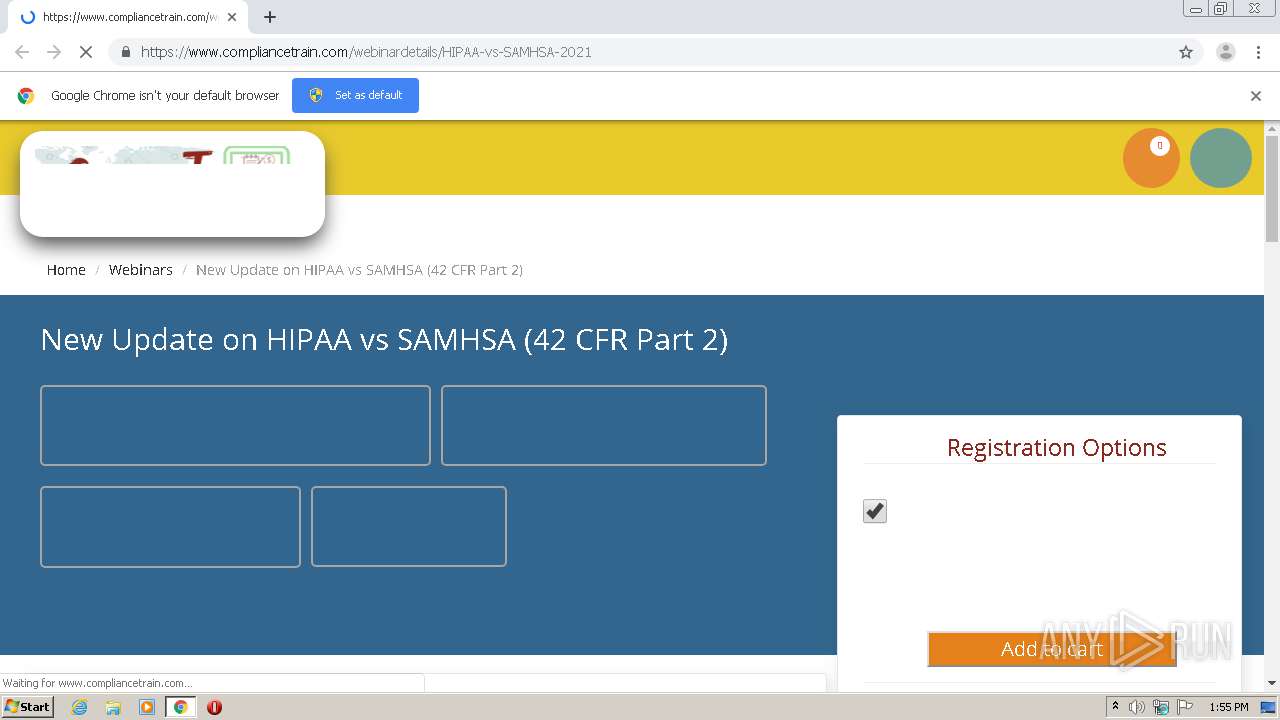Add the webinar to cart
This screenshot has width=1280, height=720.
(1051, 649)
